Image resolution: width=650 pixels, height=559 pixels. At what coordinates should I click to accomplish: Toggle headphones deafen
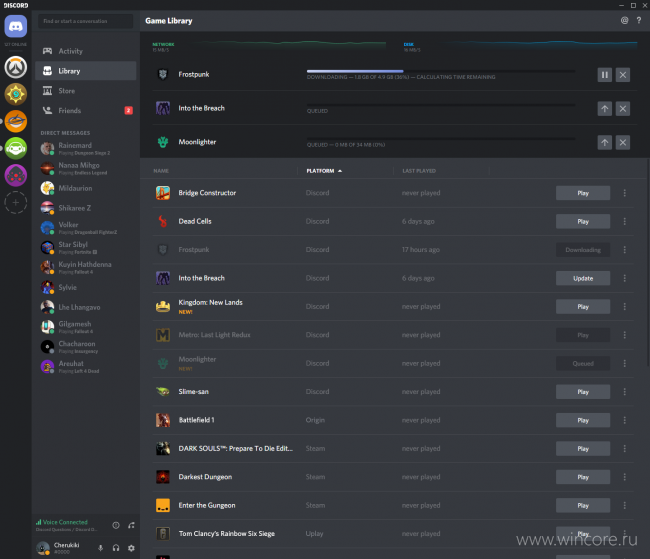click(116, 548)
